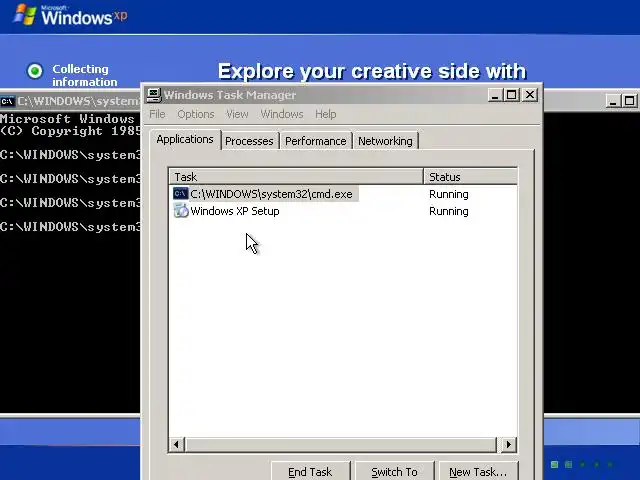Switch to the Applications tab
640x480 pixels.
[x=185, y=140]
